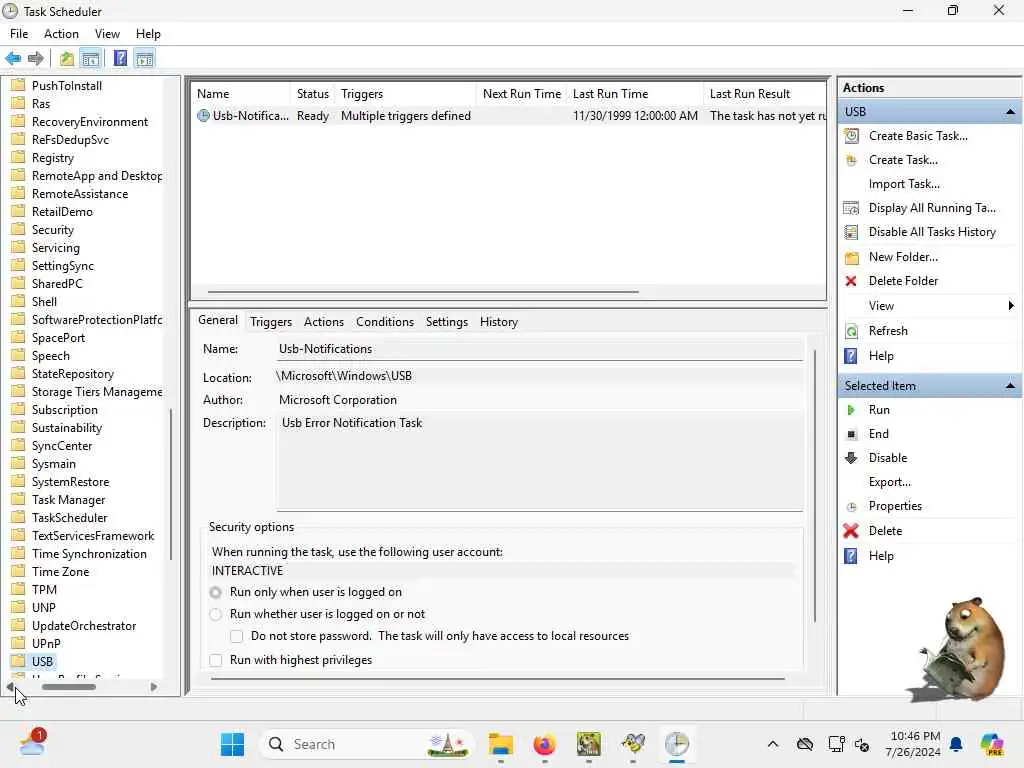Select the SystemRestore folder
Screen dimensions: 1024x768
[x=71, y=482]
